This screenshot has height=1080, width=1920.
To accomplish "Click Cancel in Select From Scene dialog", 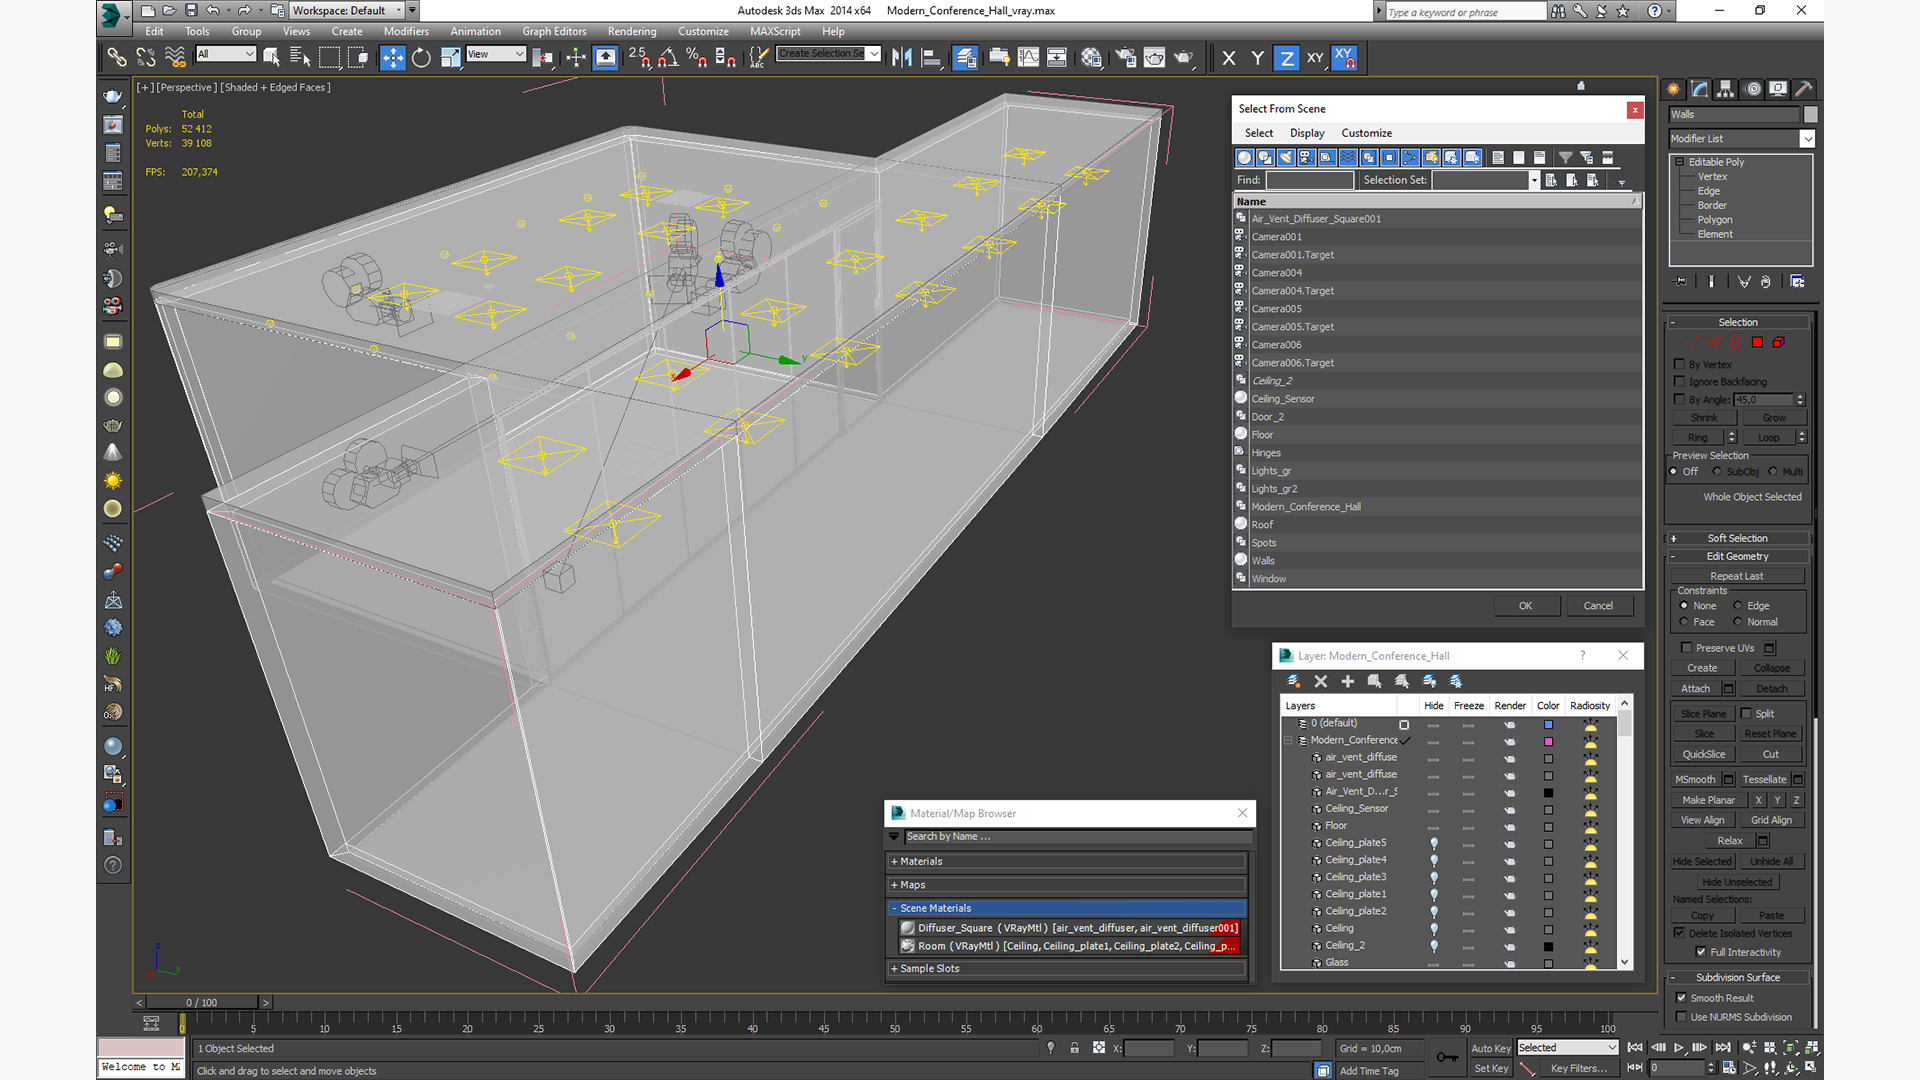I will tap(1598, 606).
